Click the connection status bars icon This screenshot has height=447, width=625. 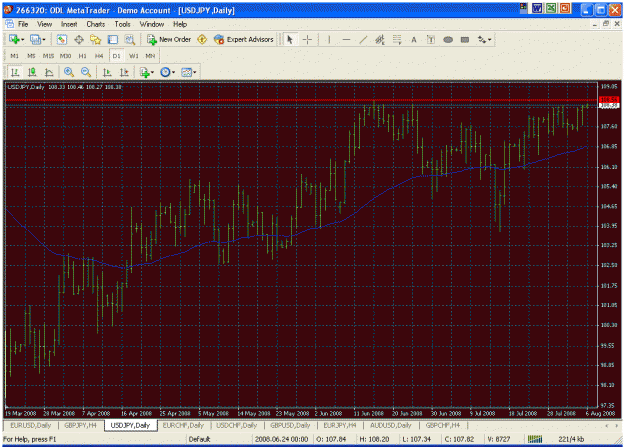tap(535, 439)
